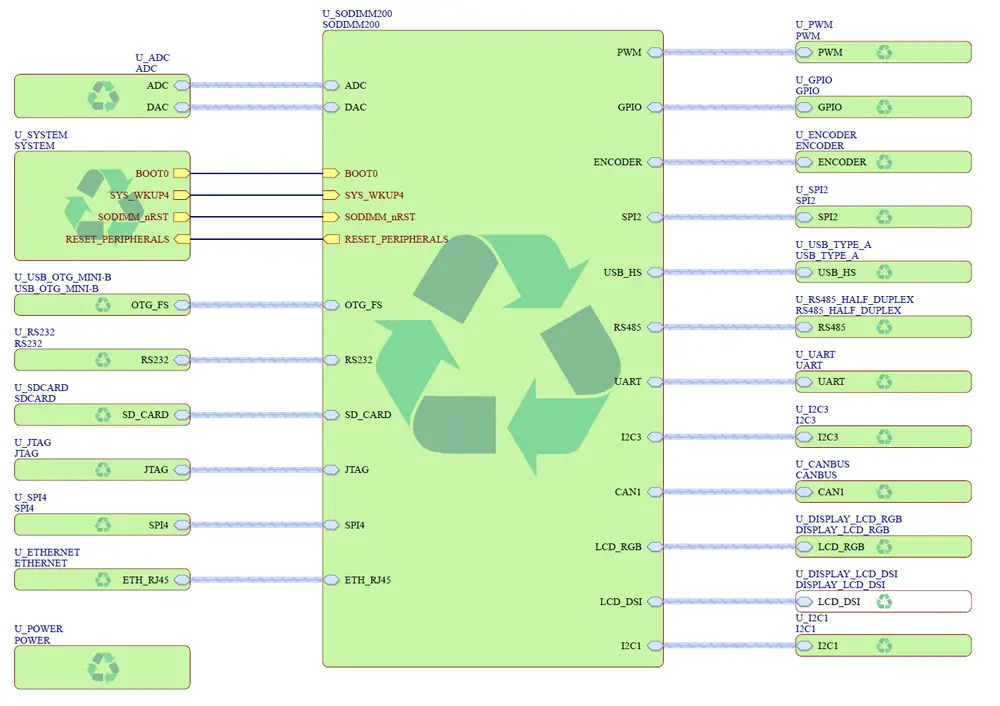Select the recycle icon in the CANBUS block
This screenshot has height=706, width=1000.
point(884,491)
